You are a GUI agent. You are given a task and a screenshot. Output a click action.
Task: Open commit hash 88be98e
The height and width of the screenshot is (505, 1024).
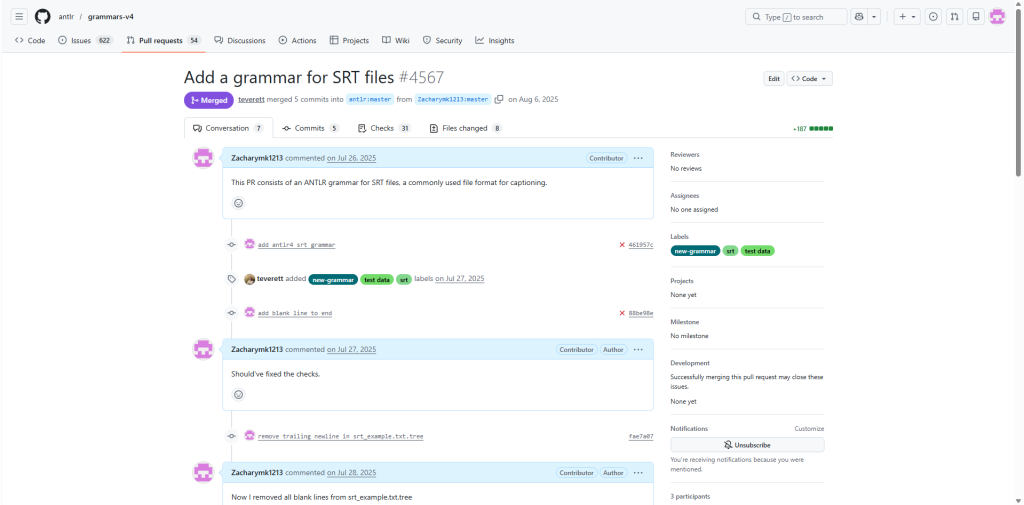point(641,313)
